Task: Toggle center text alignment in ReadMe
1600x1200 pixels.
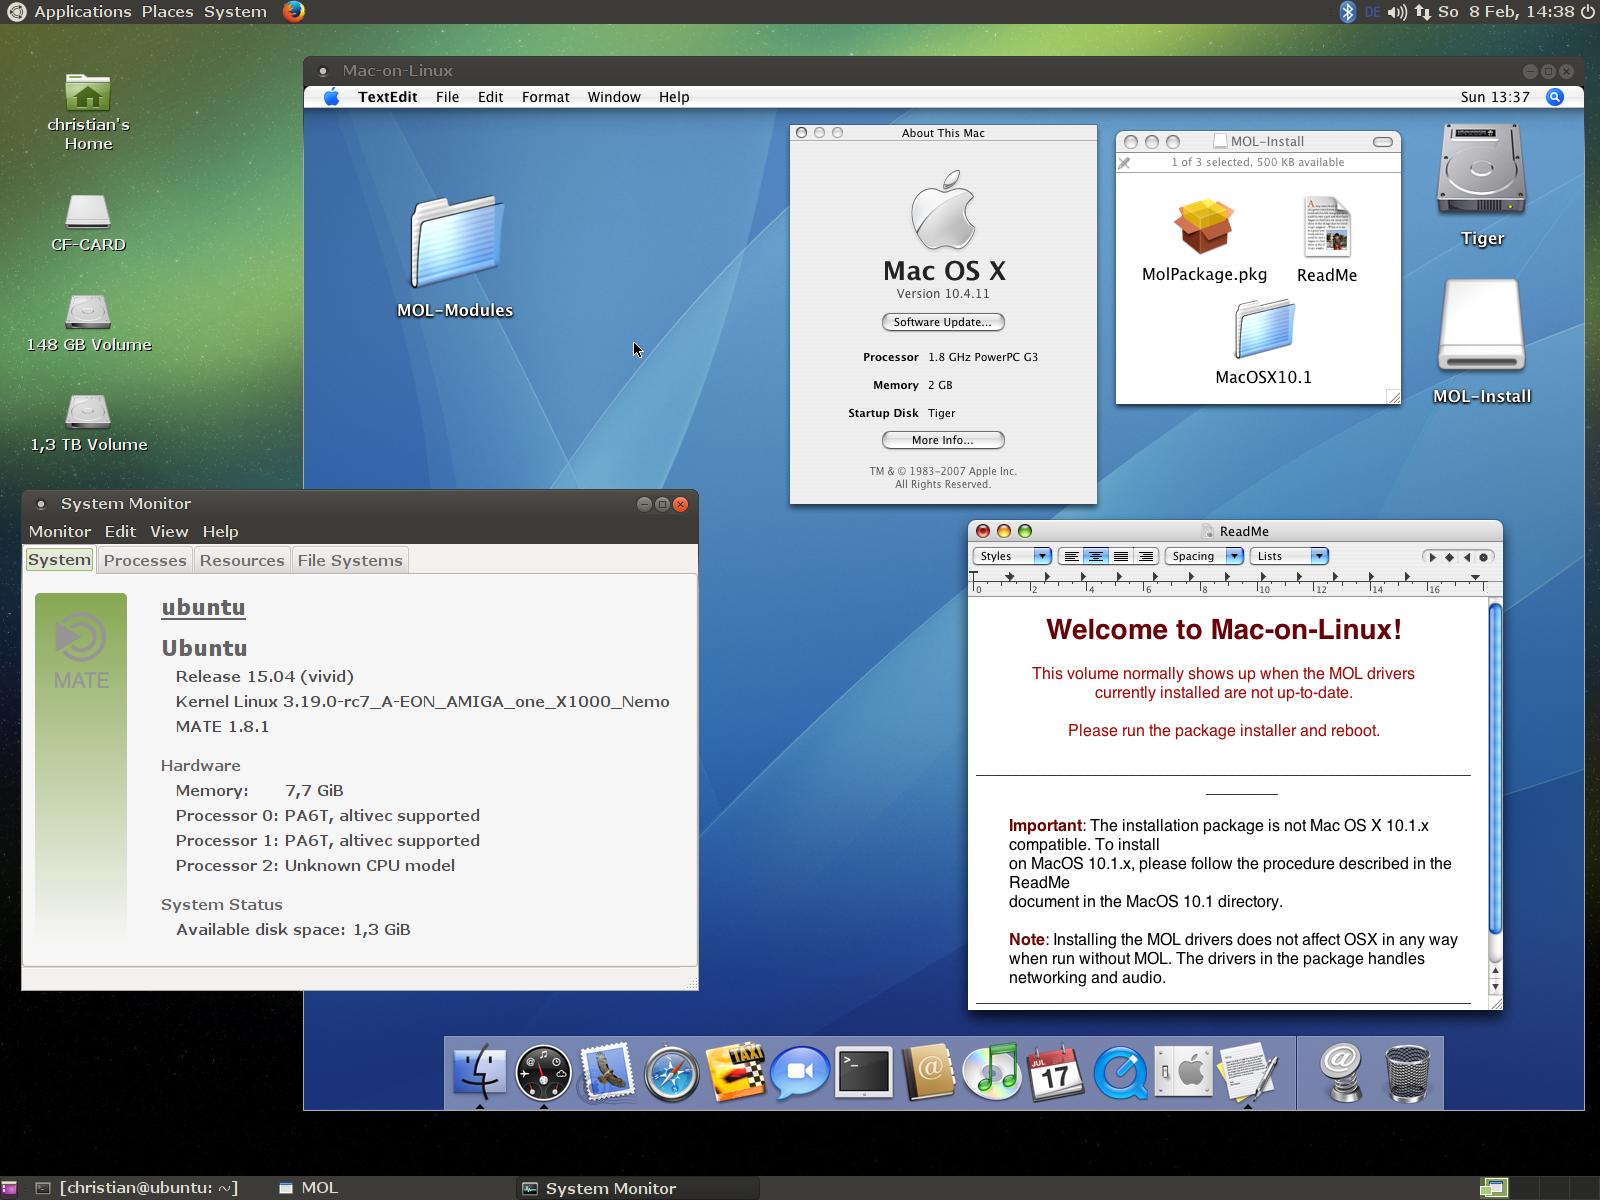Action: [1096, 557]
